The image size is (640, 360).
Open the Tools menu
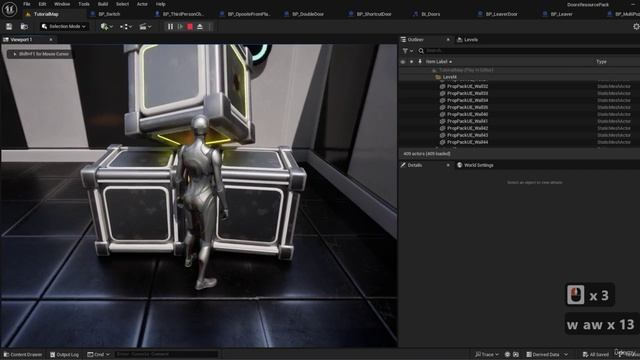[x=84, y=4]
